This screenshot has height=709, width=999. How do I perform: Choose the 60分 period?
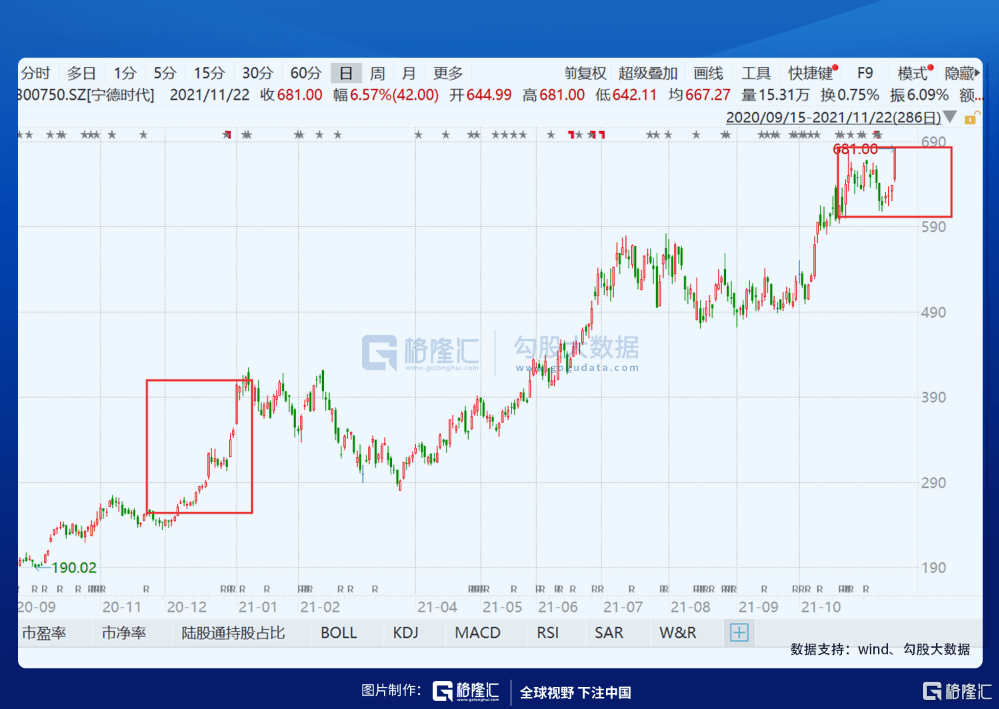click(x=306, y=73)
